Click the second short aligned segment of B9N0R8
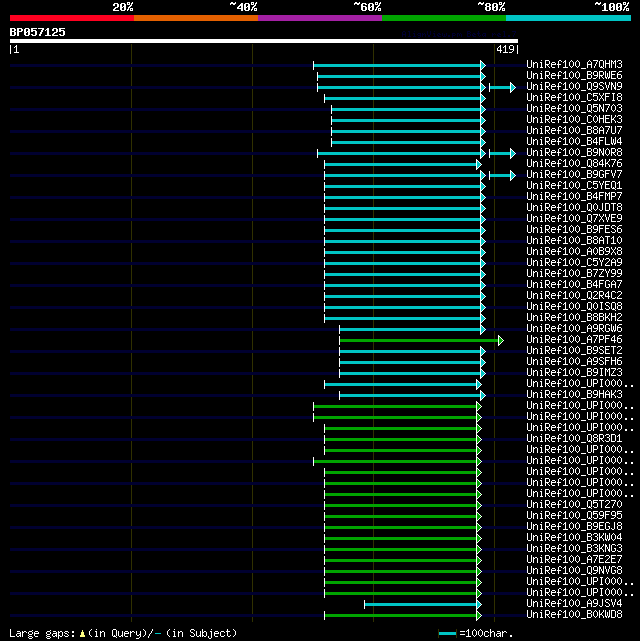 click(x=502, y=153)
